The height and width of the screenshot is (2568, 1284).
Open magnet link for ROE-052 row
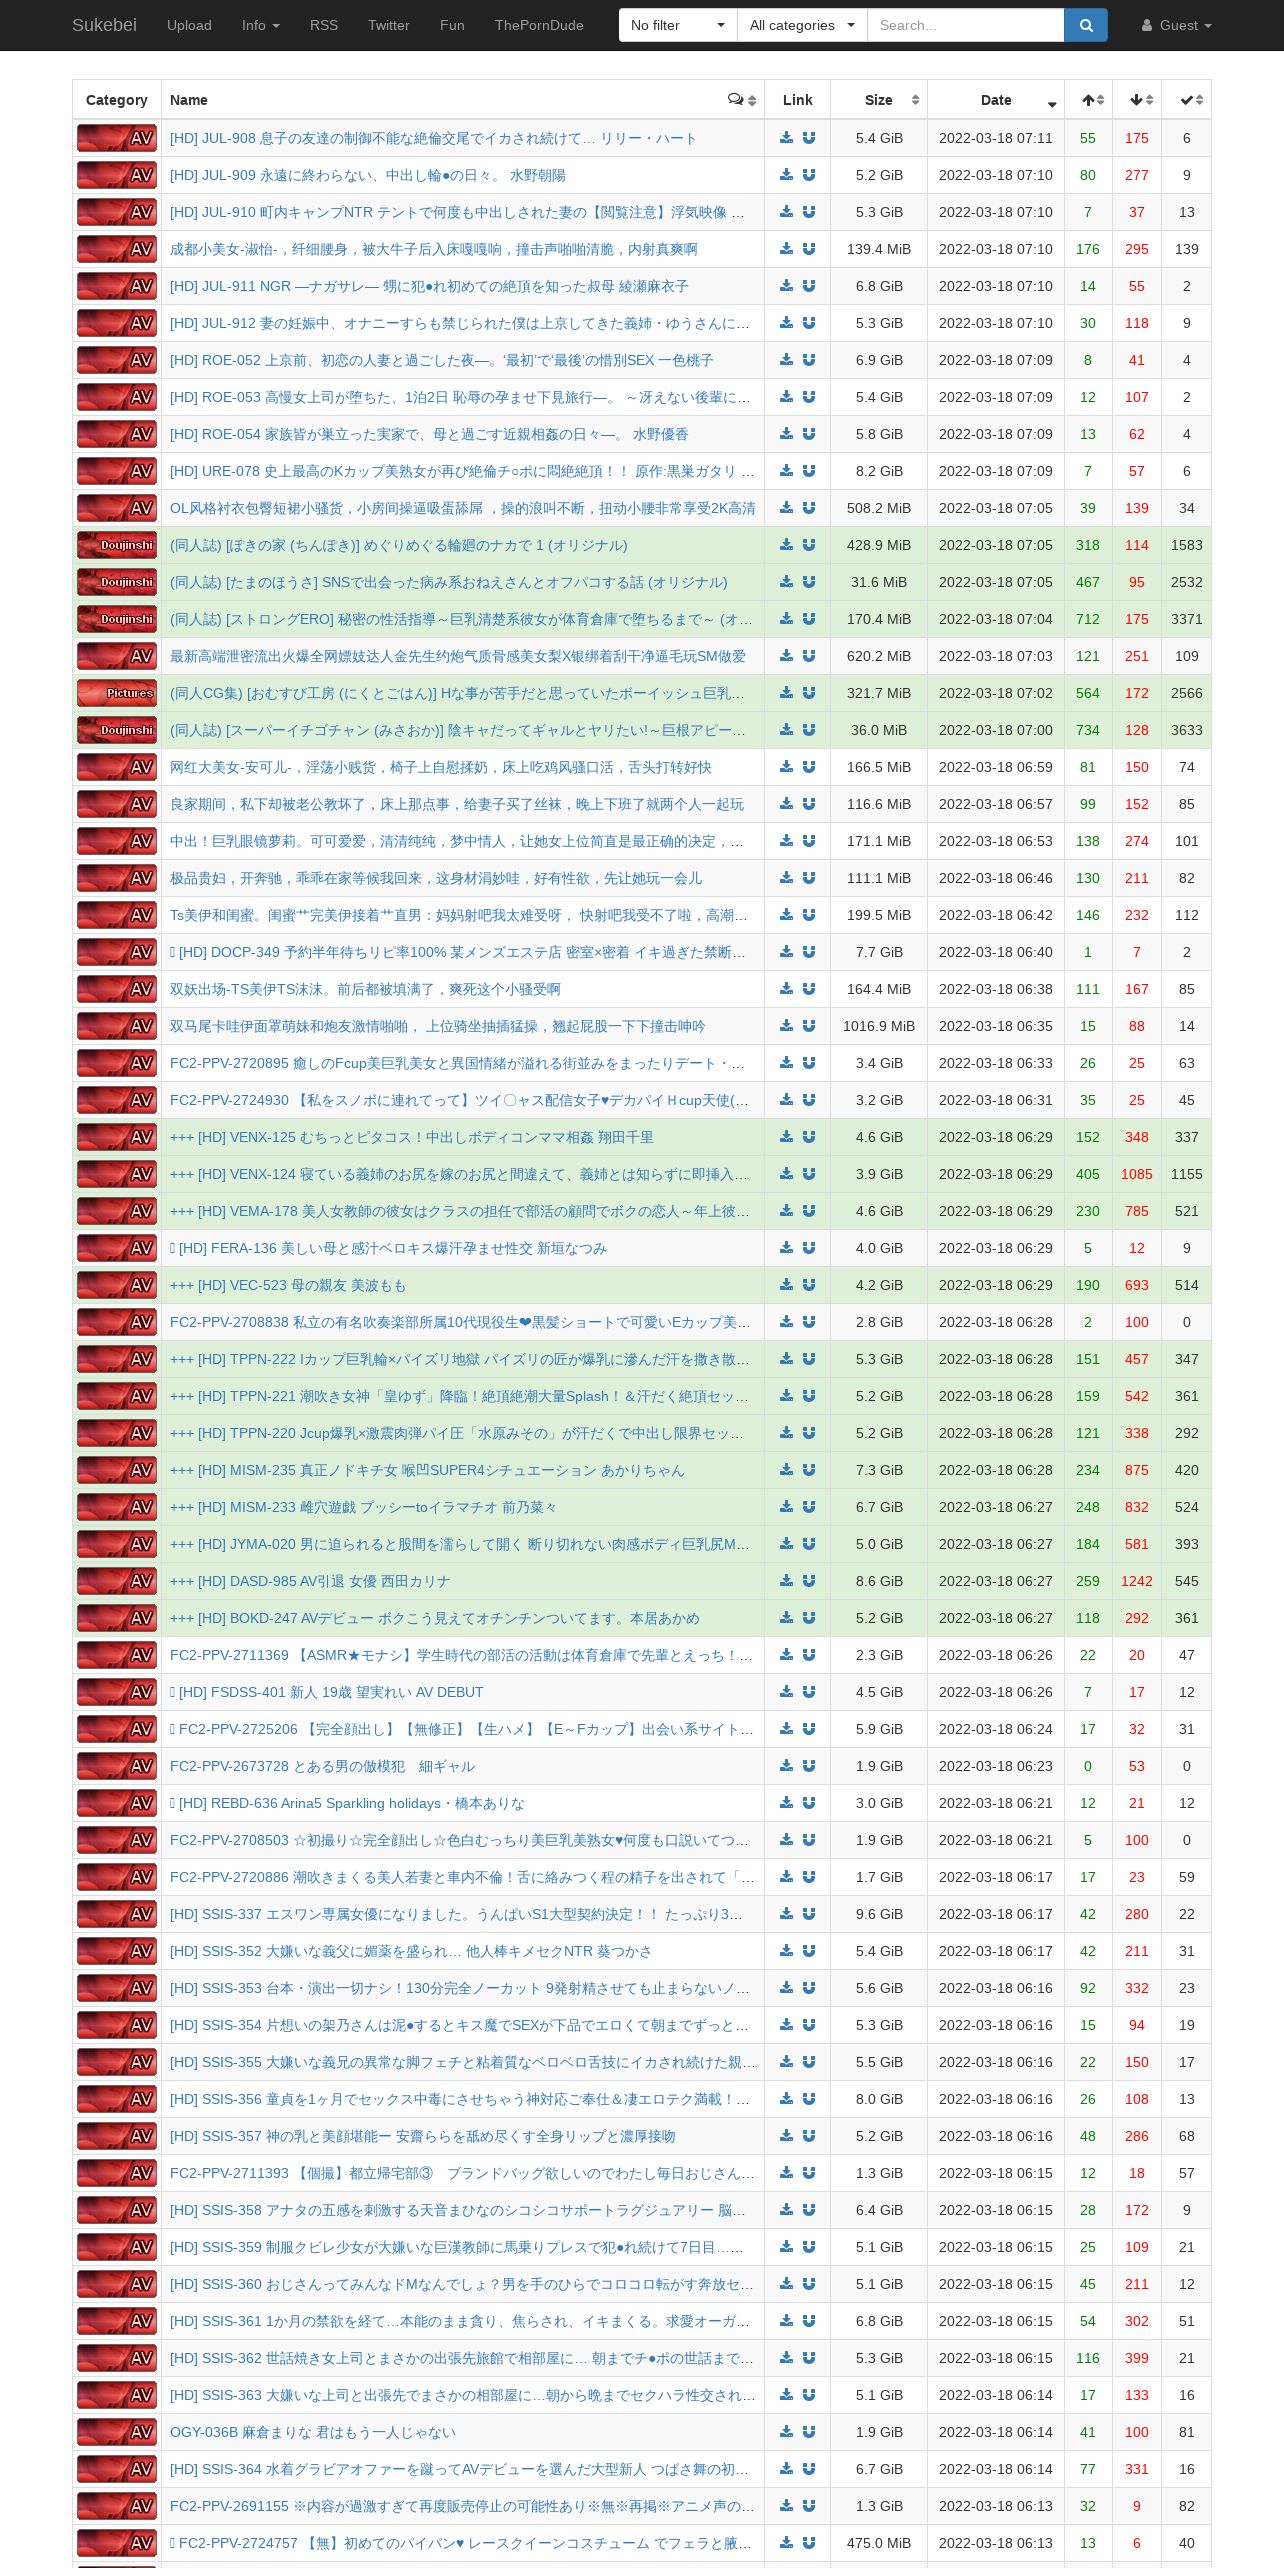pyautogui.click(x=809, y=360)
